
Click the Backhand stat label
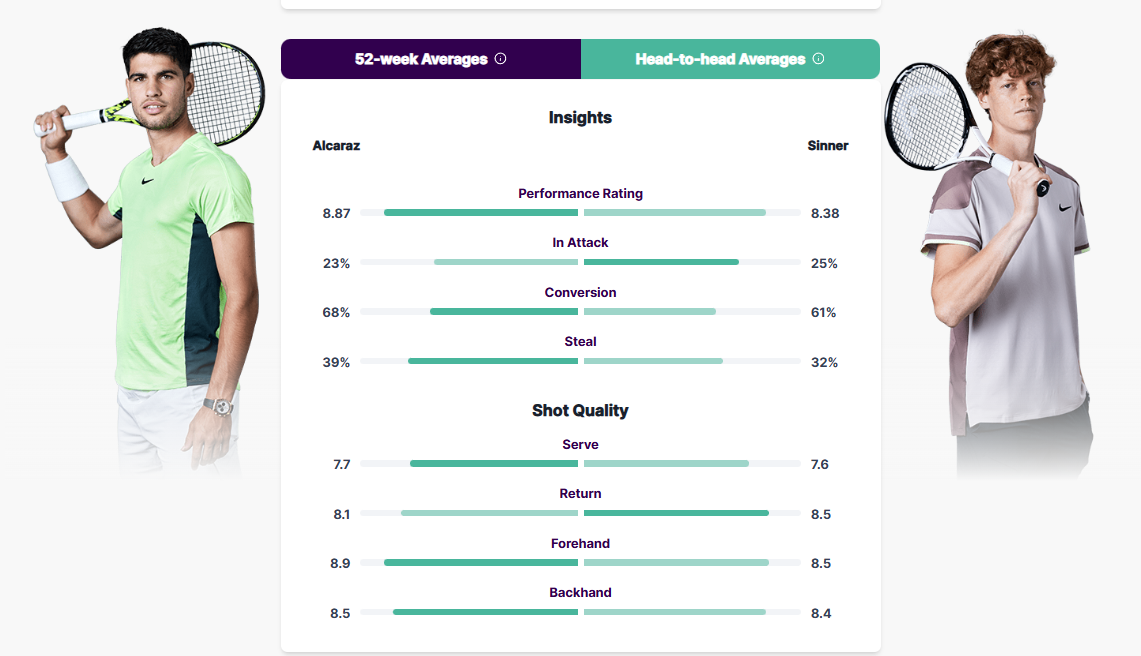[580, 593]
